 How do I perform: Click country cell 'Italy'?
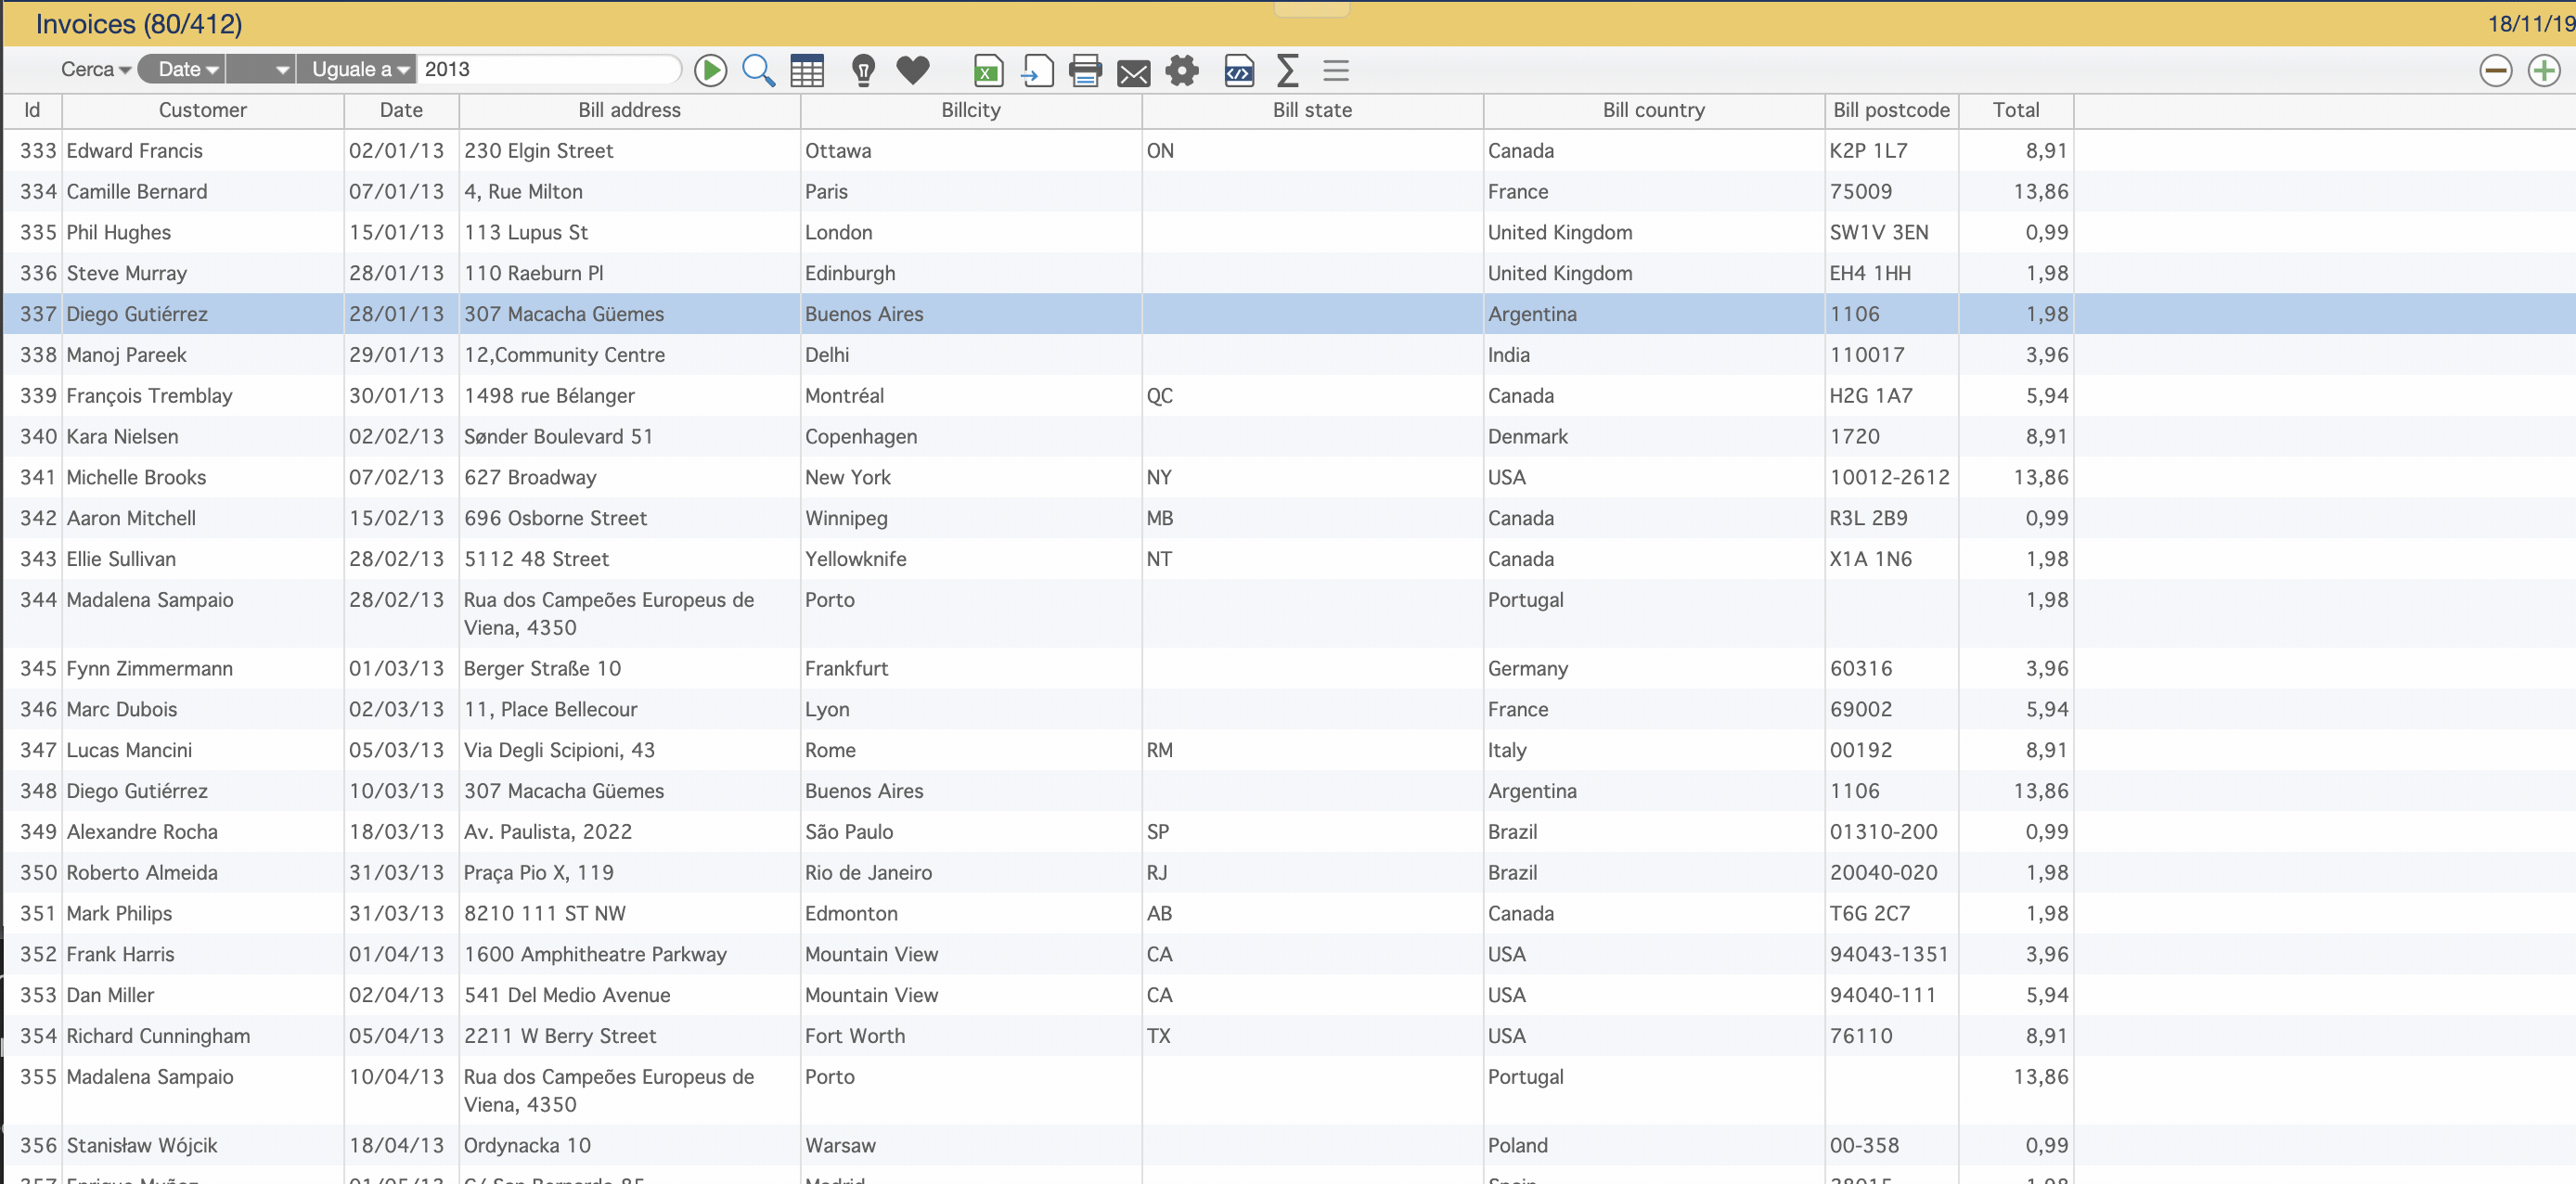click(x=1507, y=751)
